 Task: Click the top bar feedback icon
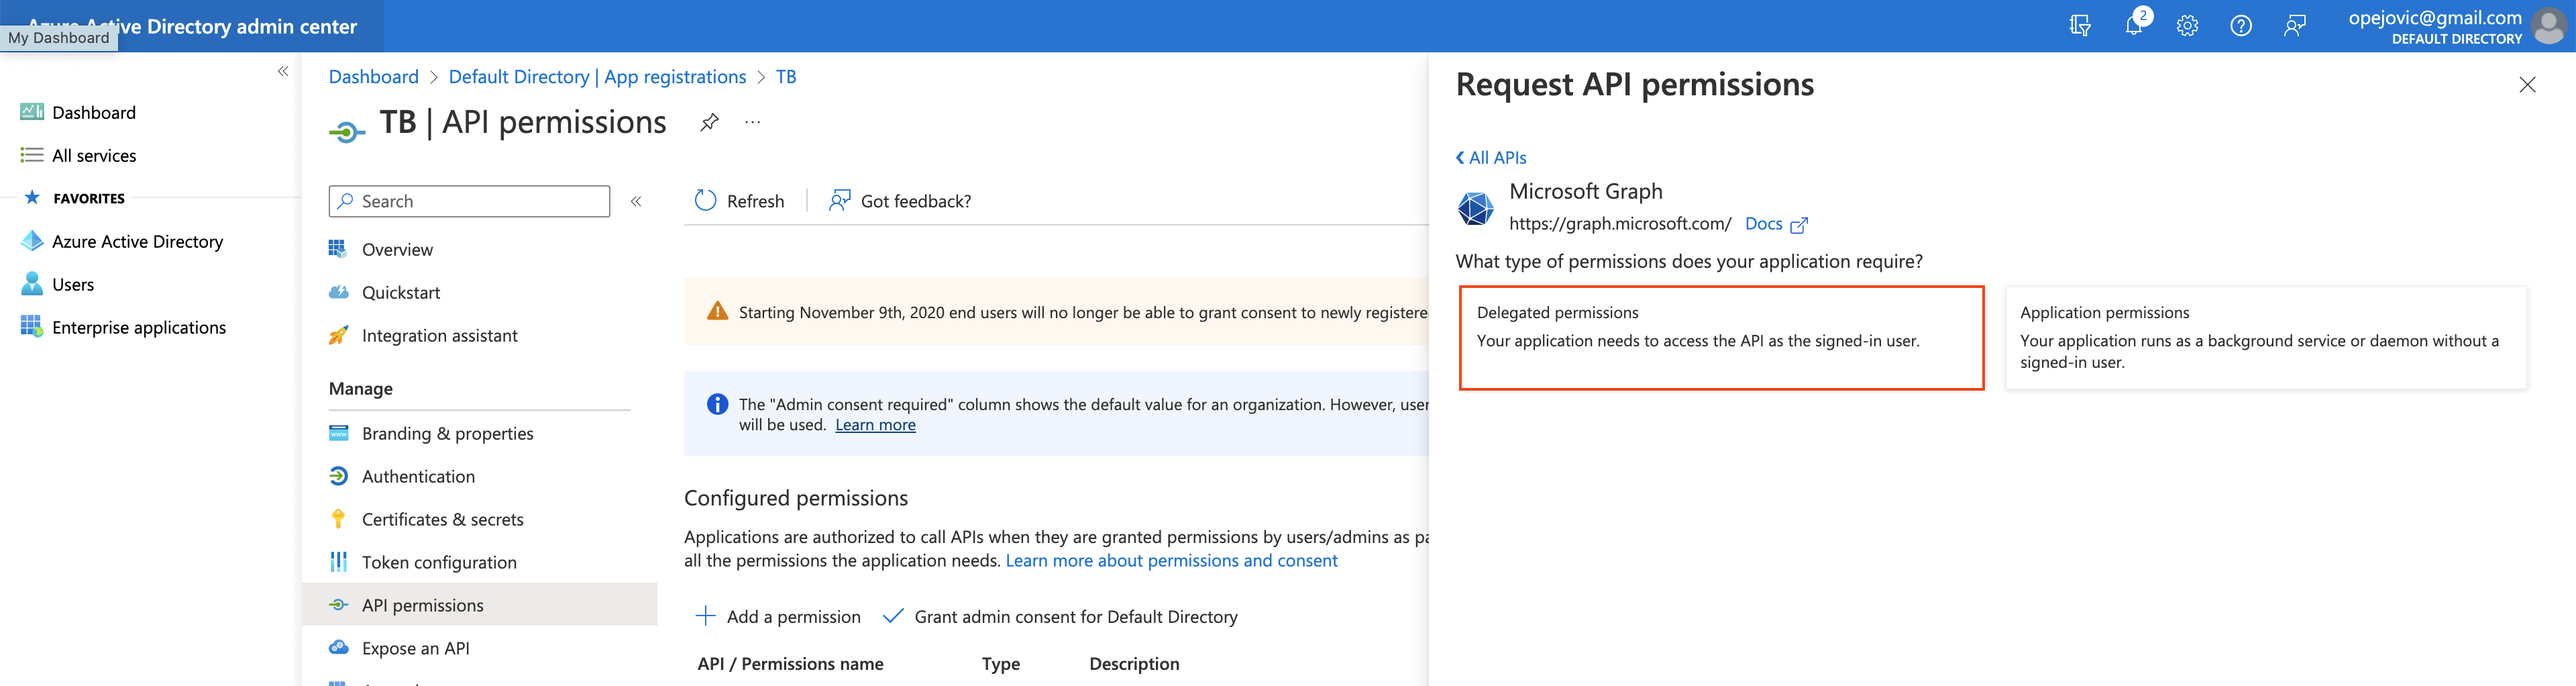[x=2295, y=26]
